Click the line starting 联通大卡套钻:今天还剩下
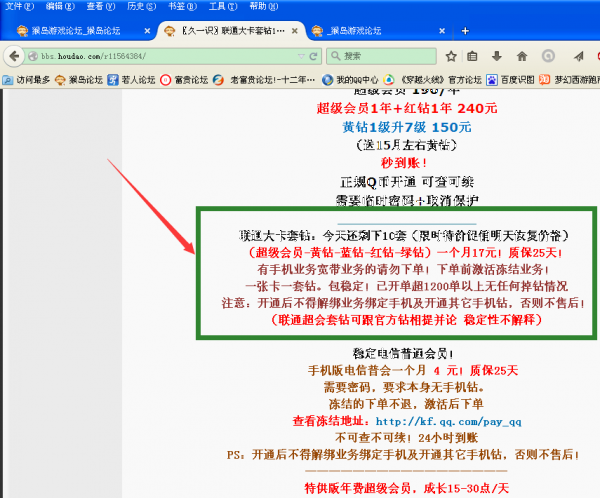600x498 pixels. (x=404, y=235)
